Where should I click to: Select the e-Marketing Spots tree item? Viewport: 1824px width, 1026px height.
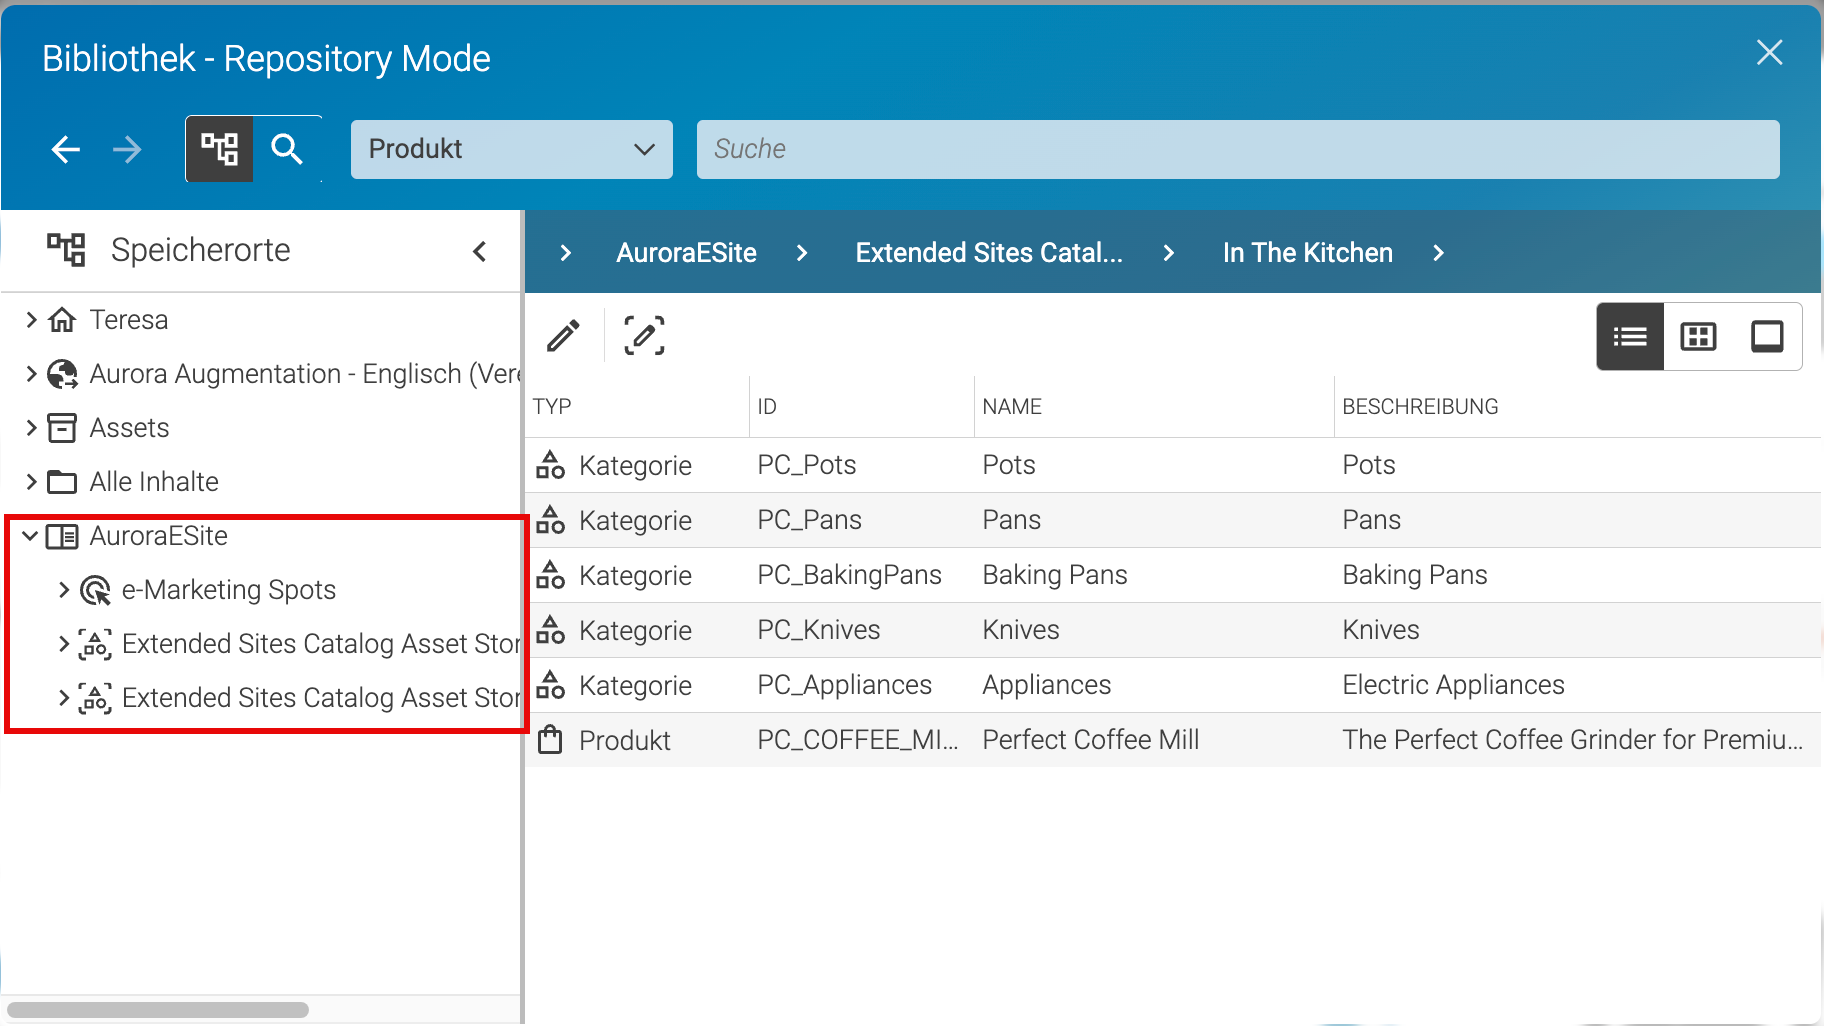pyautogui.click(x=228, y=590)
